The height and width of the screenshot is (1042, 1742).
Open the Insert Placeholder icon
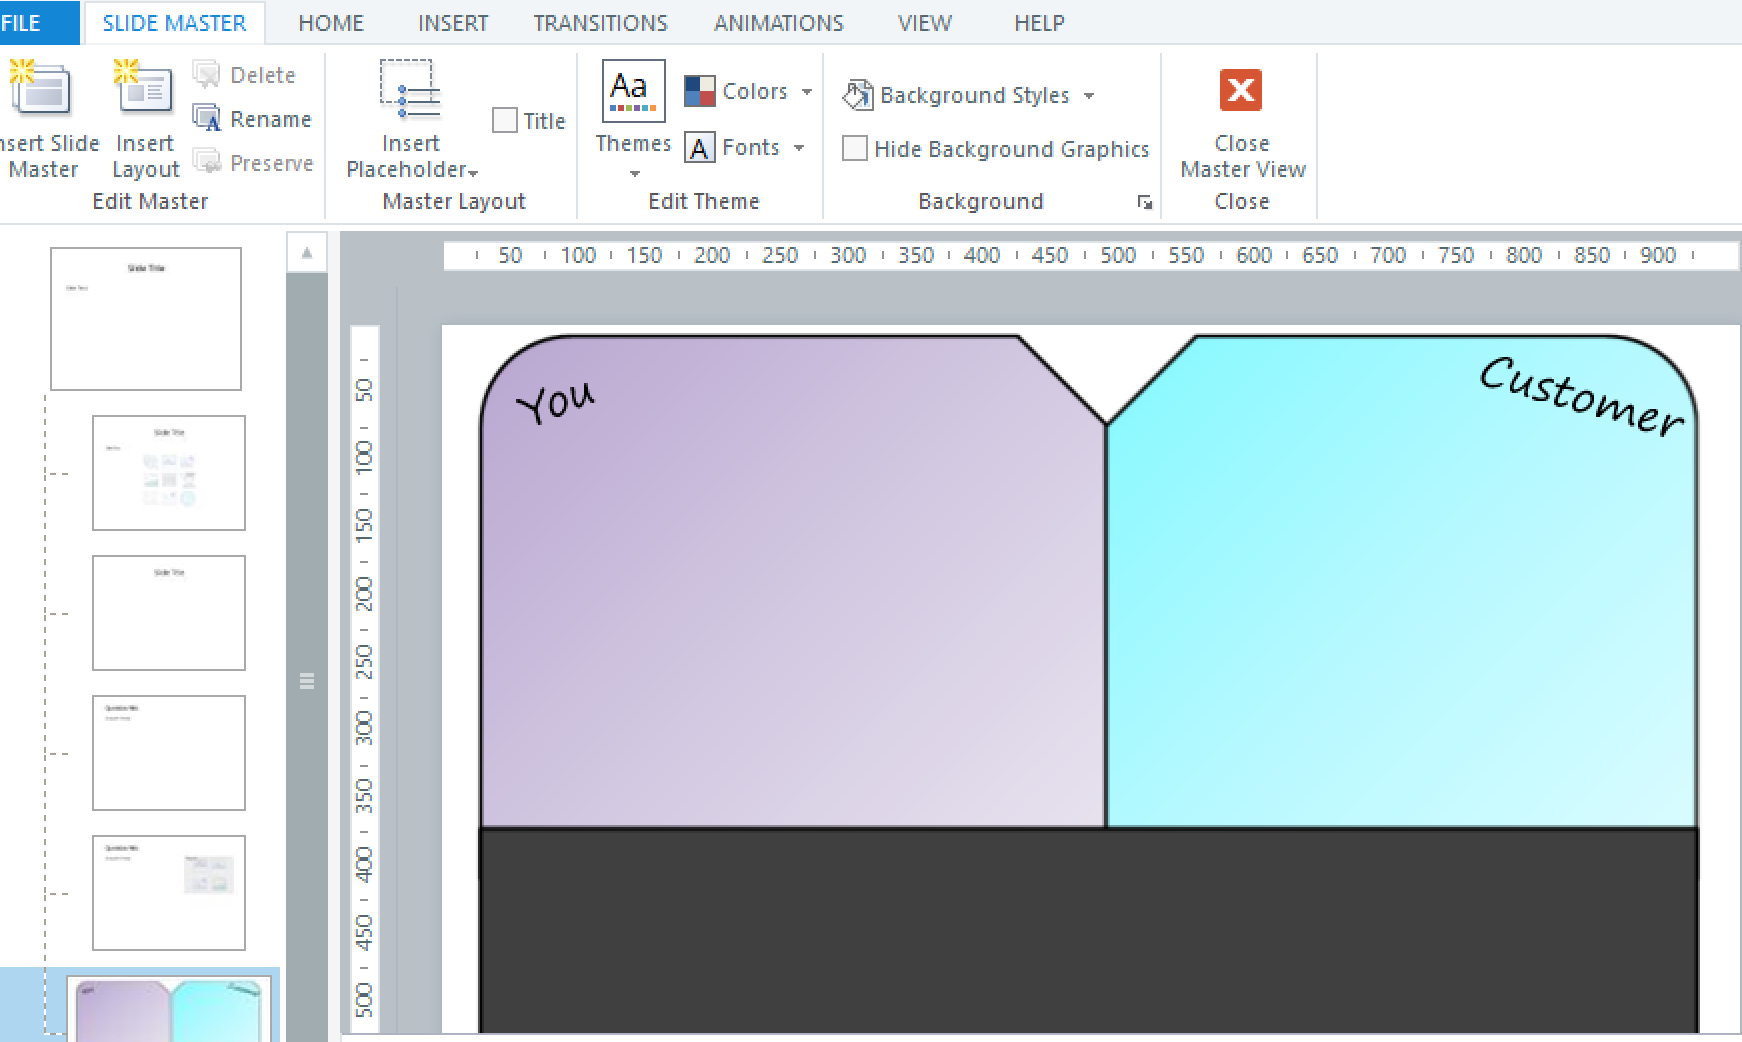point(410,90)
